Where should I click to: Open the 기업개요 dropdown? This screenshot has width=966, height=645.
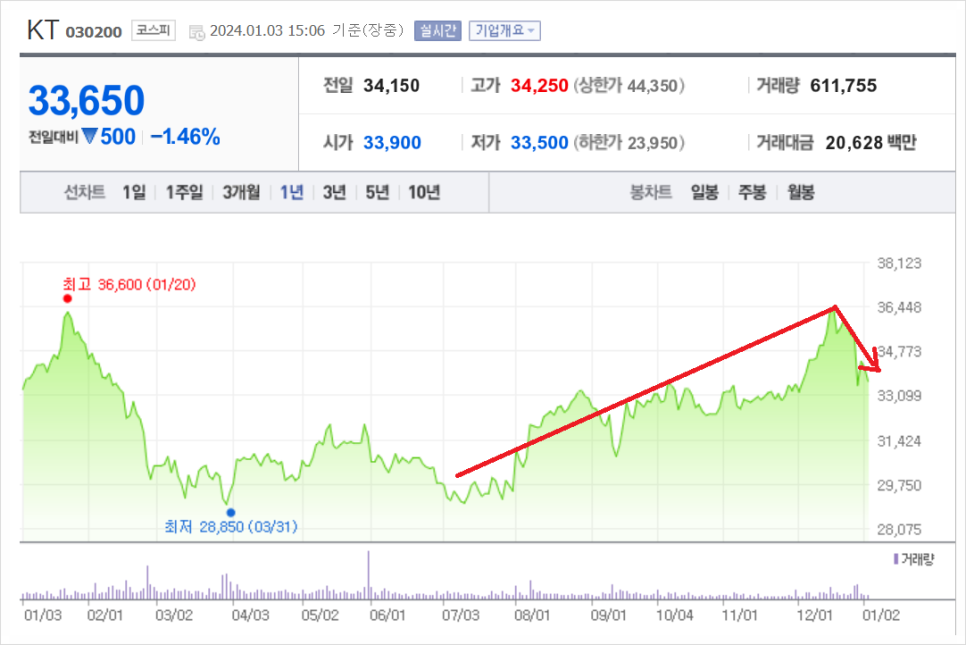coord(505,30)
